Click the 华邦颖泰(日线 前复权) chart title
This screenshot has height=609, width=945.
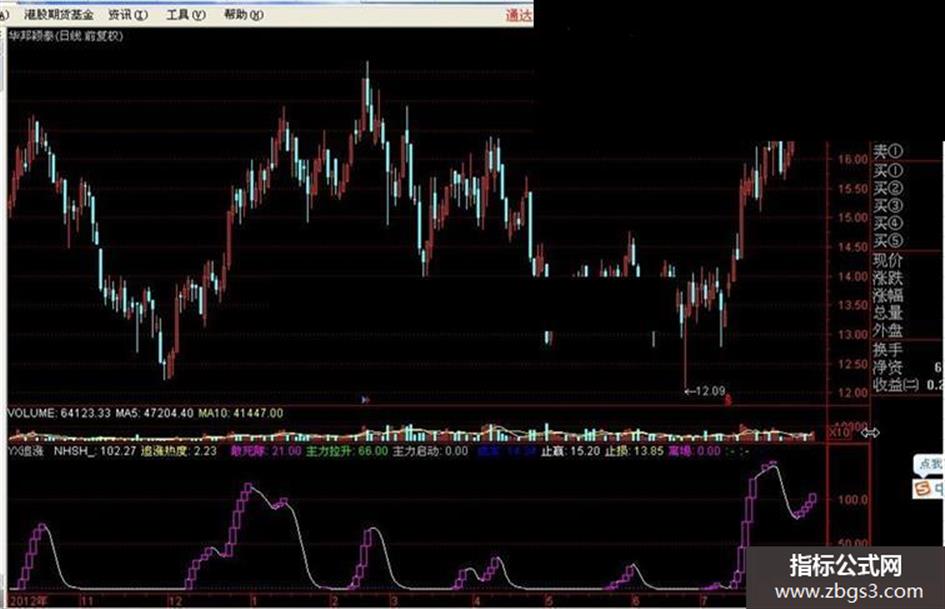click(x=65, y=36)
